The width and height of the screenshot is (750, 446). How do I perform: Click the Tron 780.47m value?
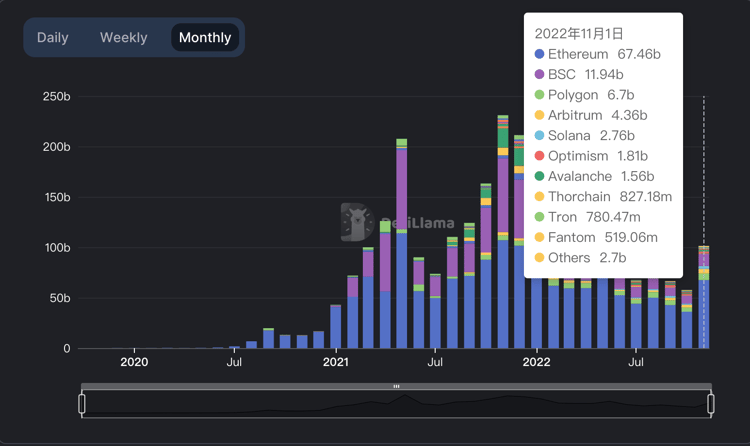click(613, 217)
